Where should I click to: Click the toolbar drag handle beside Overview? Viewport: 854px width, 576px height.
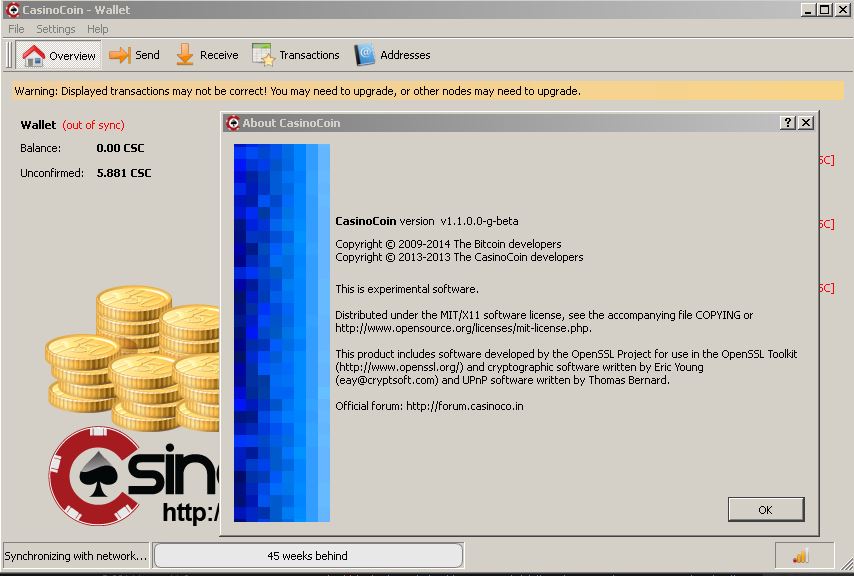coord(9,55)
